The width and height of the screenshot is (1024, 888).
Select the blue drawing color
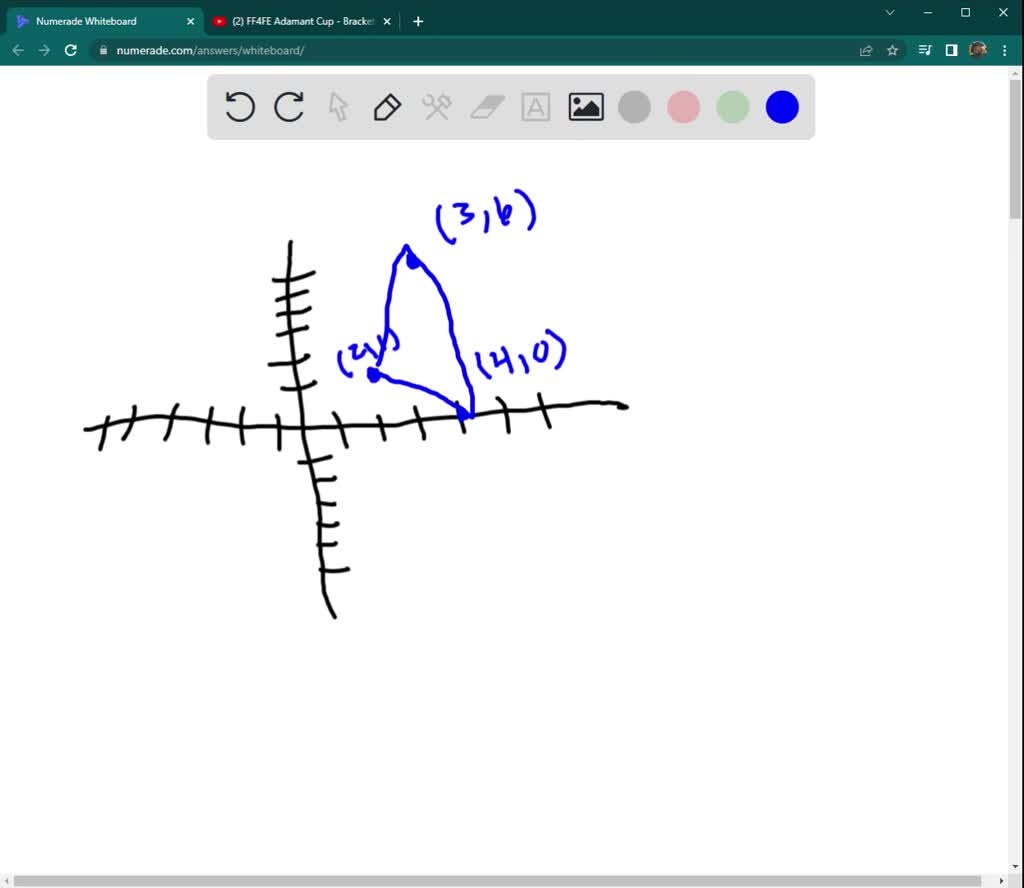[782, 107]
